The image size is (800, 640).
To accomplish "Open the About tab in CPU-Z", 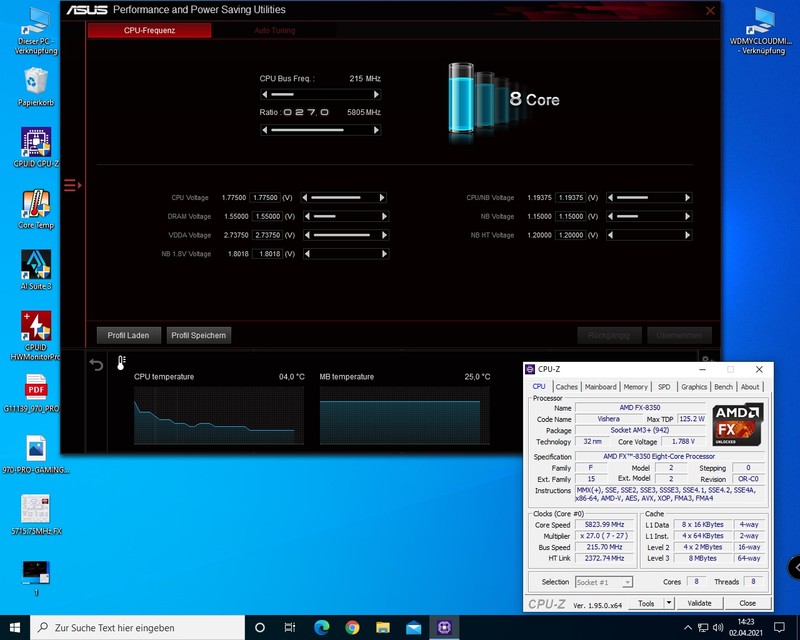I will 750,387.
